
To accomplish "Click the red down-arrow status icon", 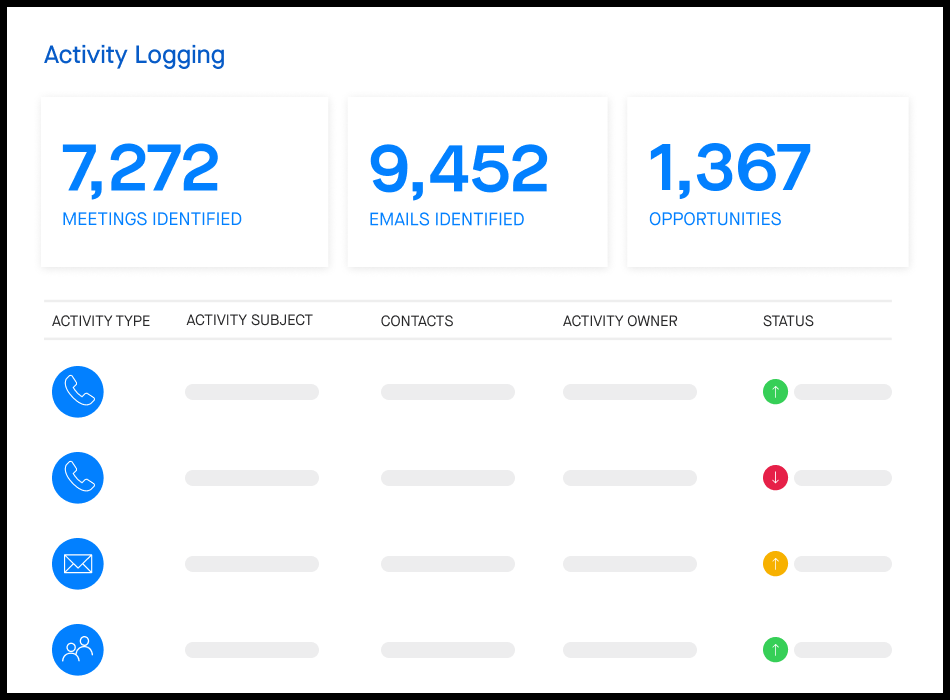I will (775, 478).
